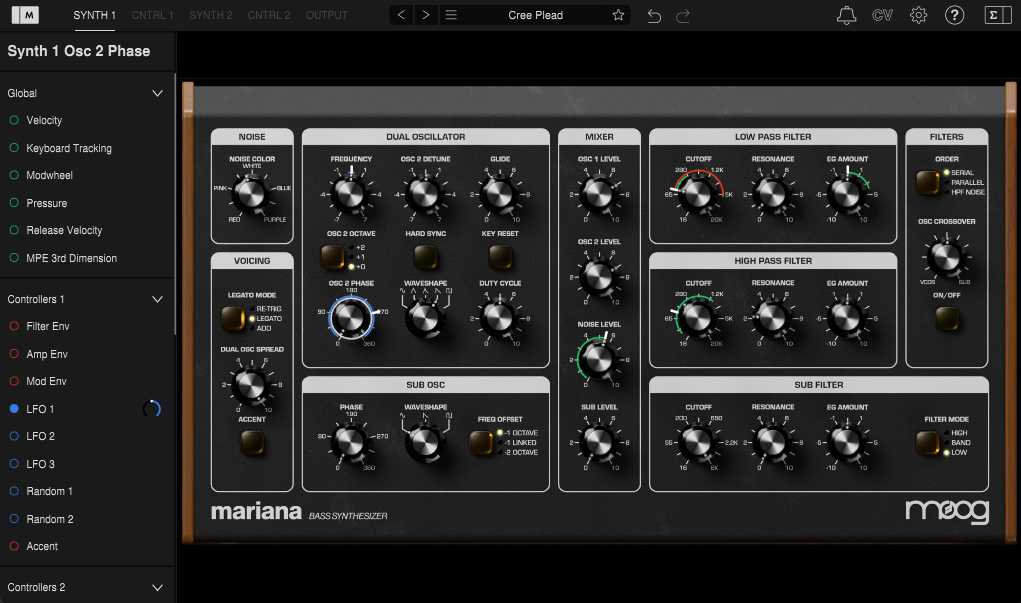This screenshot has width=1021, height=603.
Task: Click the Accent source circle
Action: point(14,546)
